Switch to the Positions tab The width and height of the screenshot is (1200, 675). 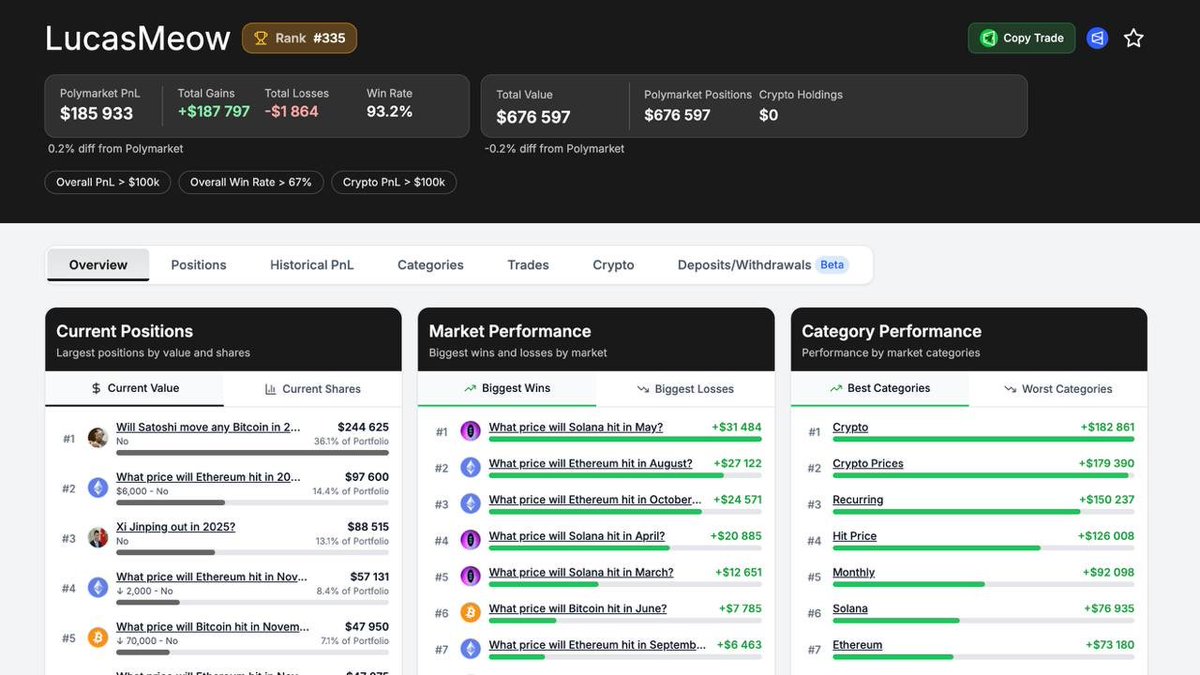[x=199, y=265]
